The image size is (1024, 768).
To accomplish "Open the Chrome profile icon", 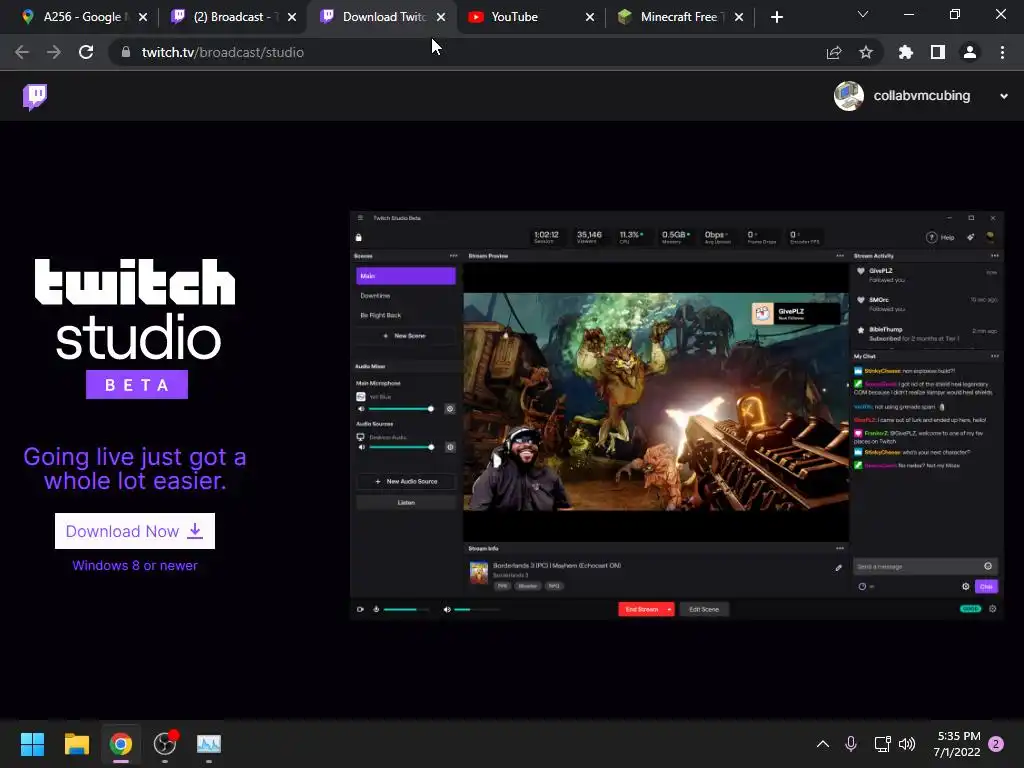I will coord(970,52).
